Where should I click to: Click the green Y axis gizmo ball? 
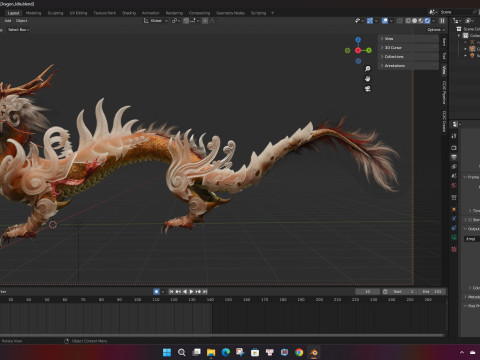[369, 50]
